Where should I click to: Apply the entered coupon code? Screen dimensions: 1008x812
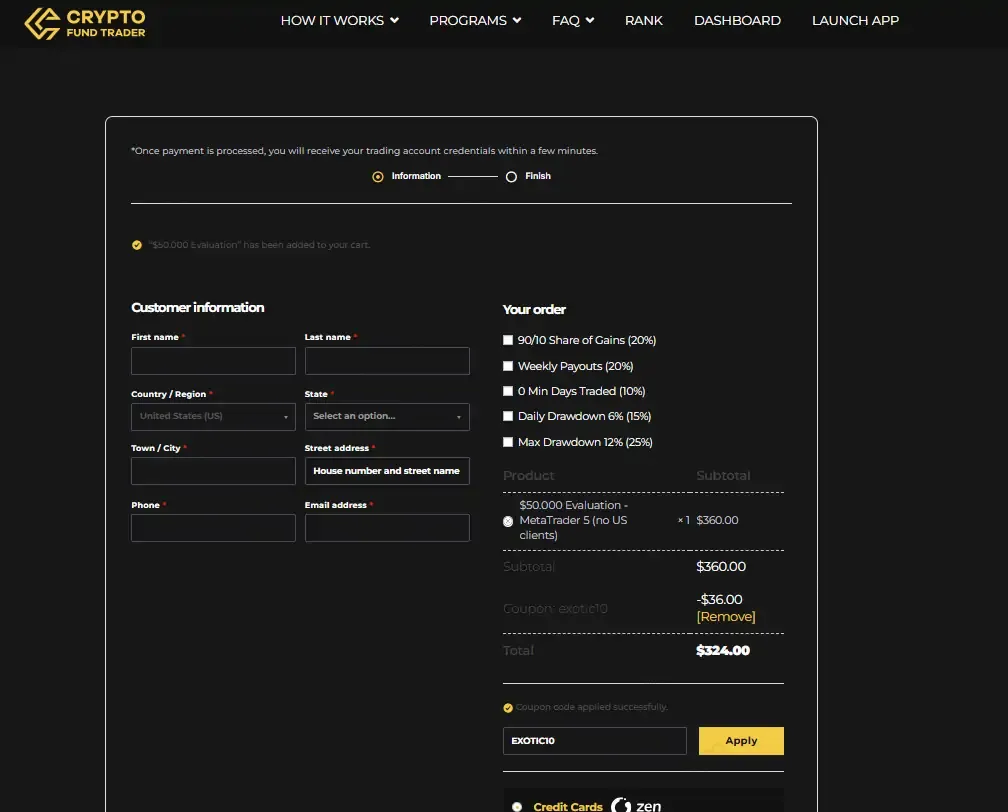pyautogui.click(x=740, y=740)
